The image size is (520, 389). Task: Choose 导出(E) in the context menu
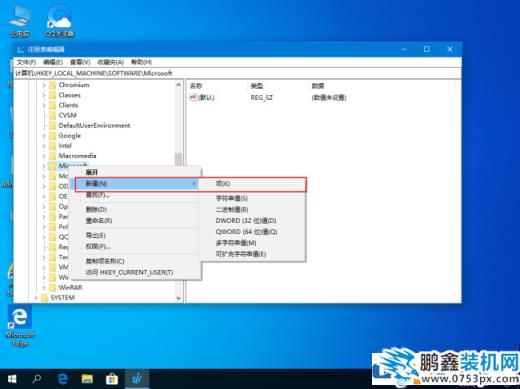click(x=96, y=235)
